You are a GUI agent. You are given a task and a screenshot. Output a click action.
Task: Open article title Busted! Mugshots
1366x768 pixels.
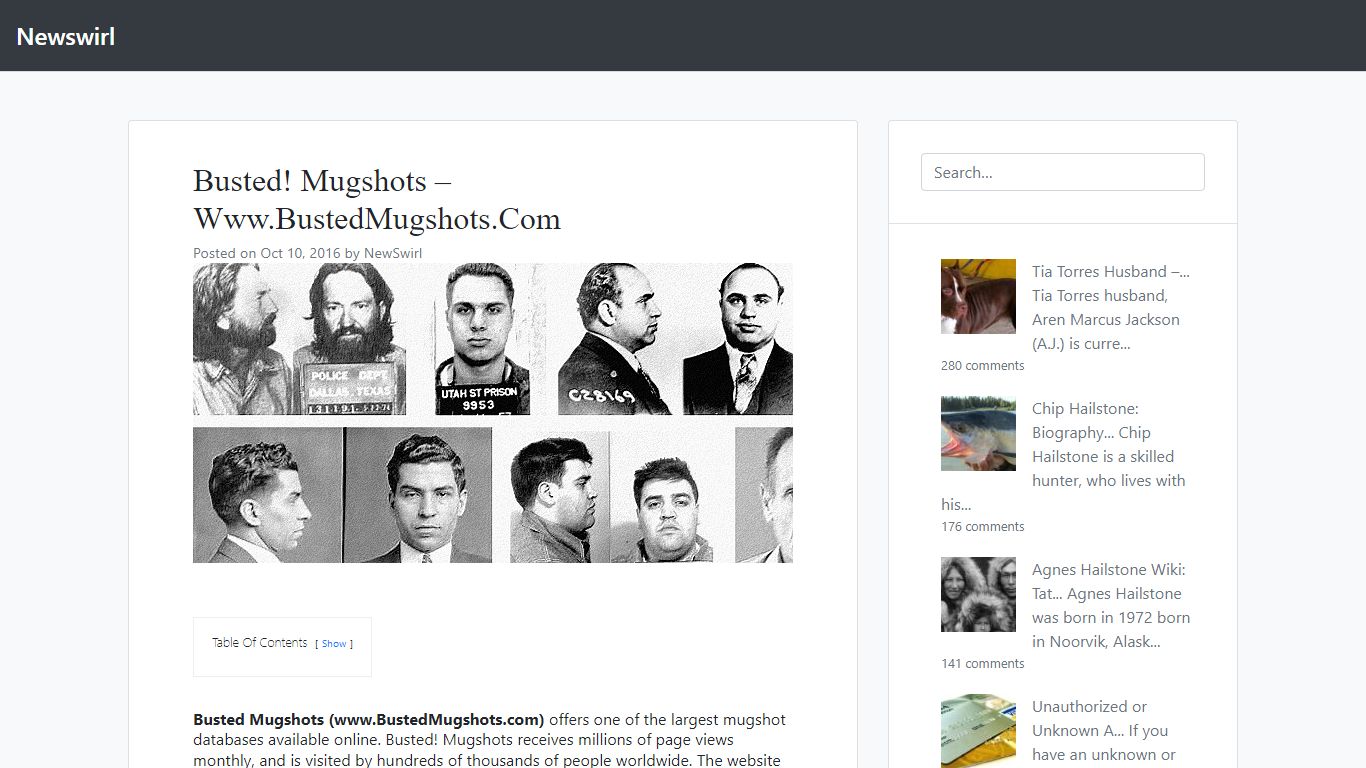coord(377,200)
